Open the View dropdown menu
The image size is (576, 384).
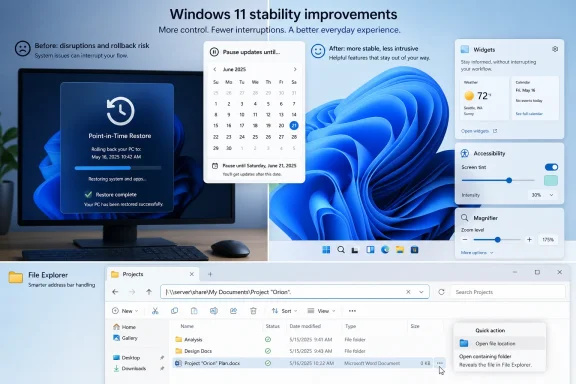click(x=321, y=311)
